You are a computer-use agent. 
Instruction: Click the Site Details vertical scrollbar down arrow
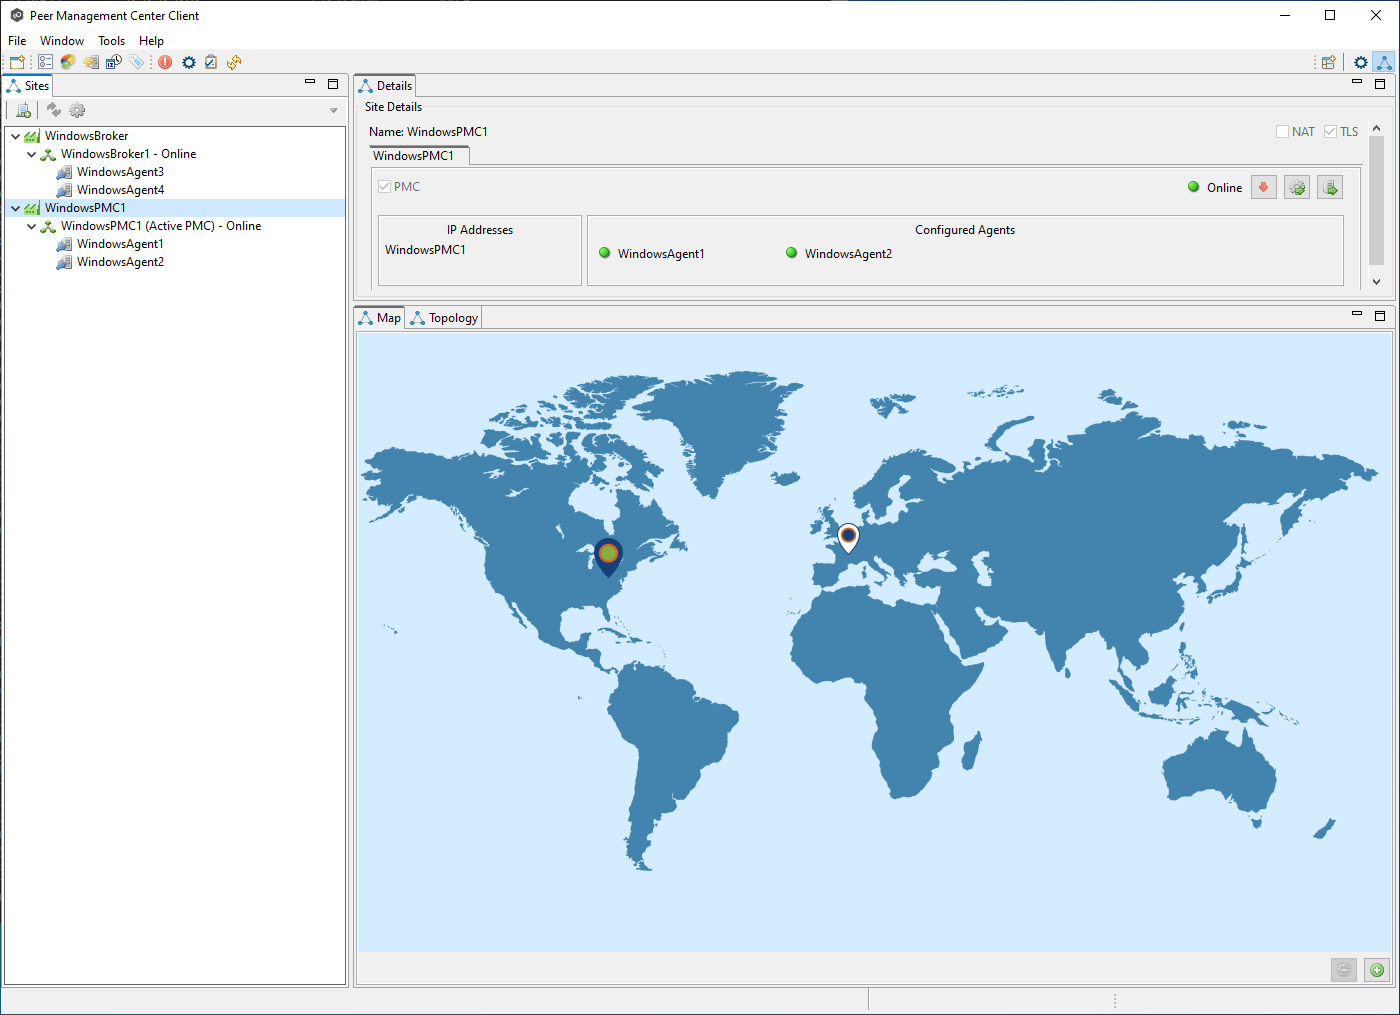[x=1376, y=282]
